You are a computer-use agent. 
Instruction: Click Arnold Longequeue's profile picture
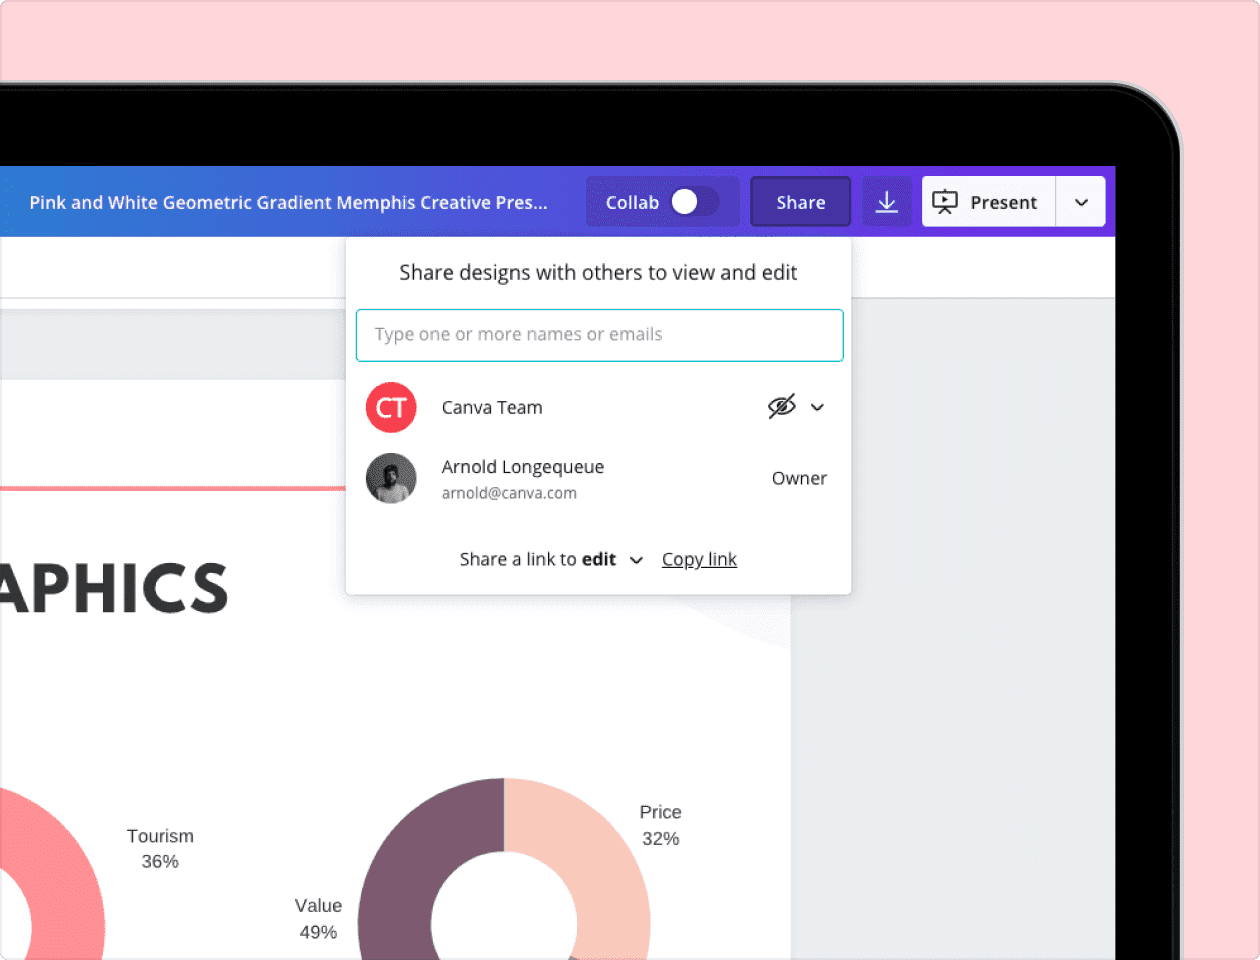(391, 478)
